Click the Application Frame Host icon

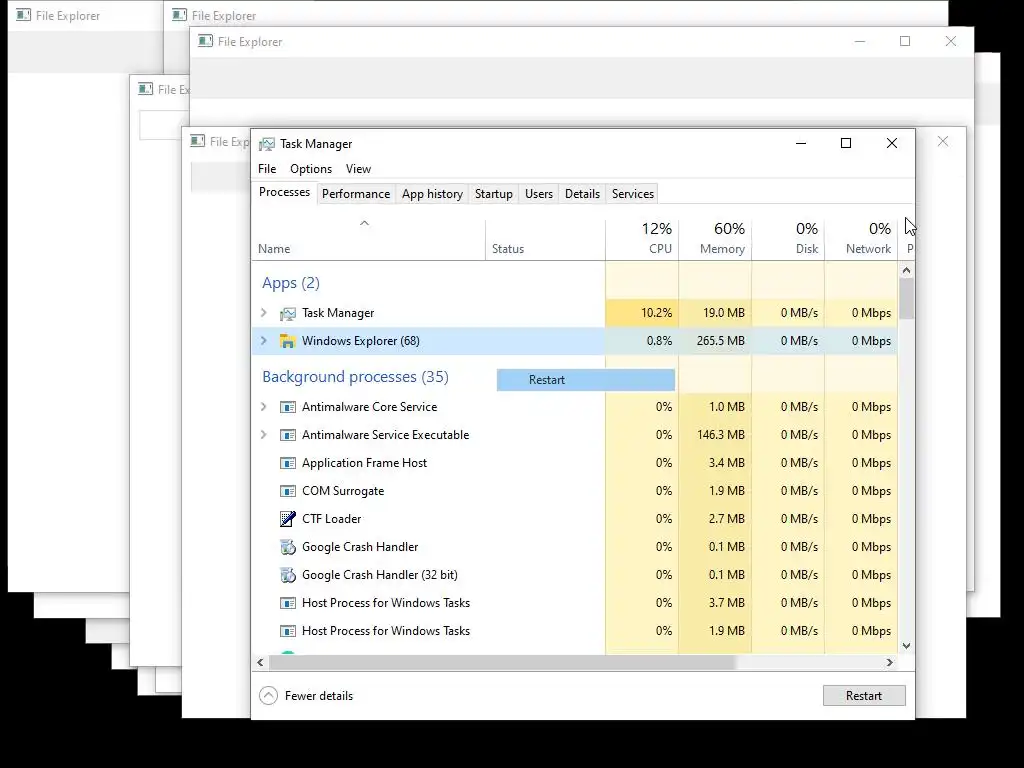coord(287,463)
